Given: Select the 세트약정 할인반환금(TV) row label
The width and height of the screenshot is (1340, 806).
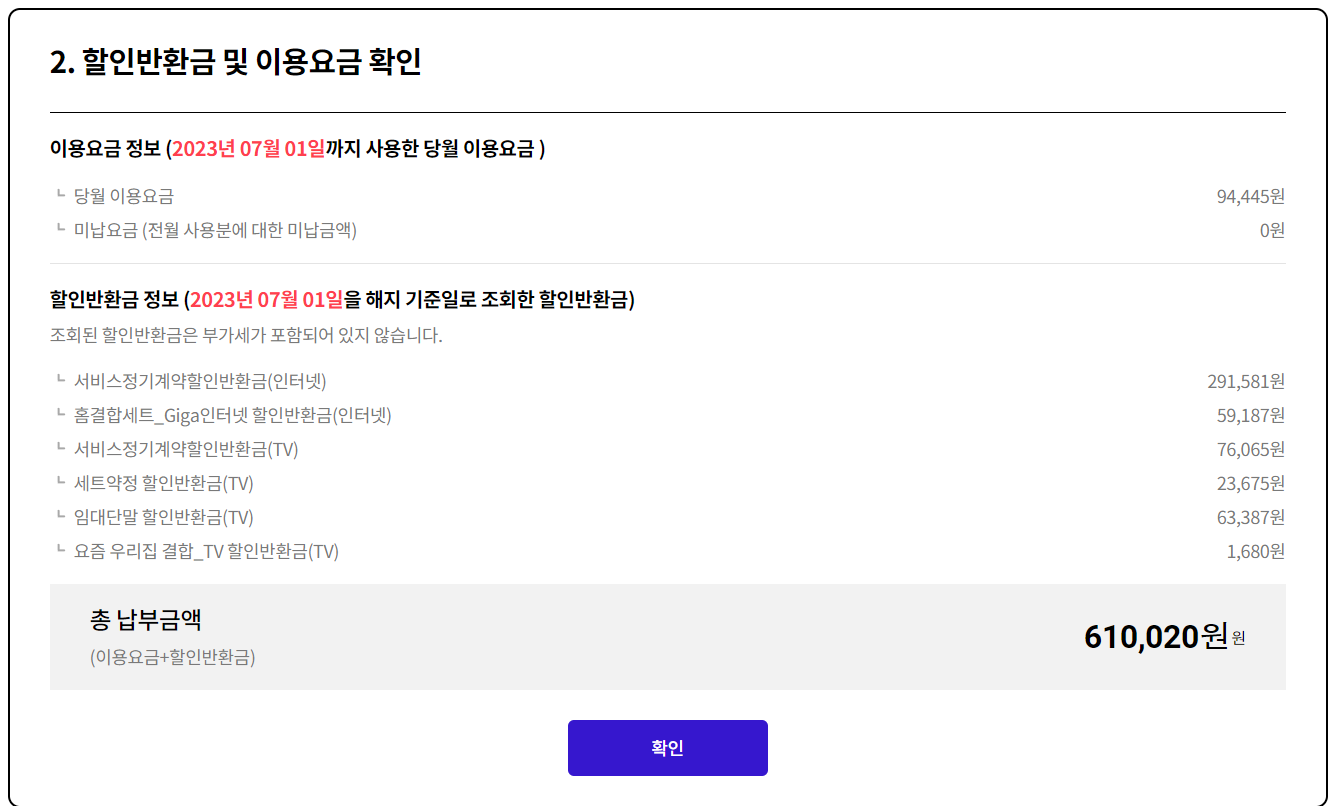Looking at the screenshot, I should 163,483.
